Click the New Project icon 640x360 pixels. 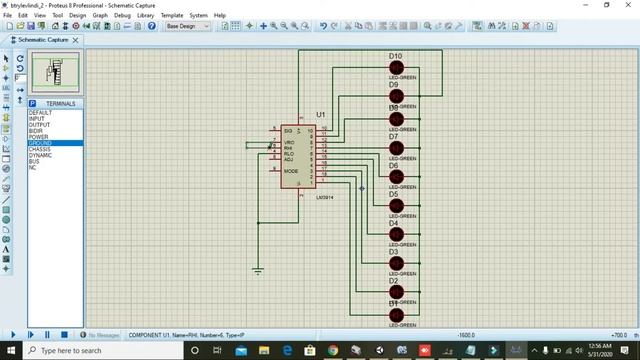point(9,26)
